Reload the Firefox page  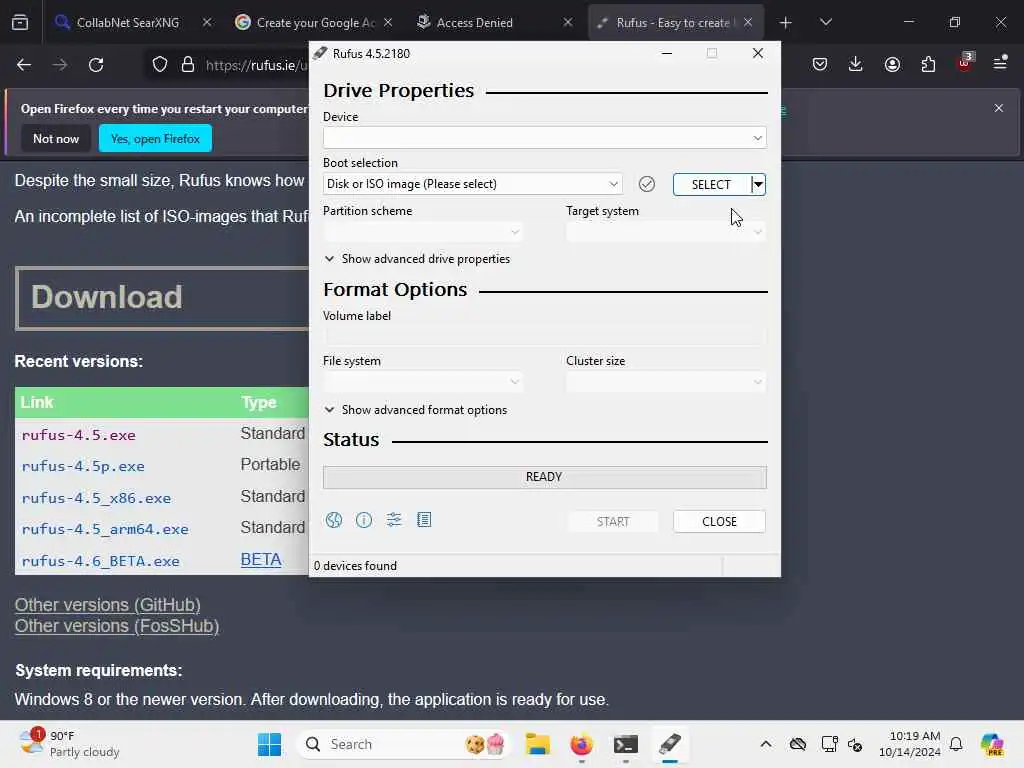click(x=96, y=65)
